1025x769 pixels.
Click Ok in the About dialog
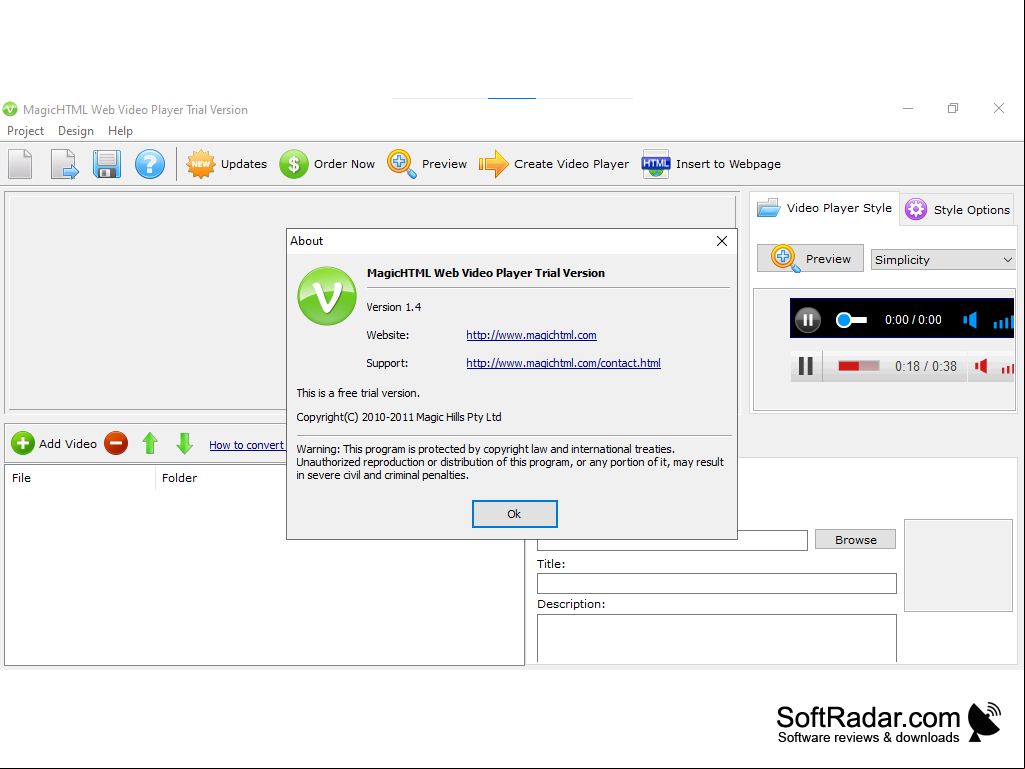point(514,514)
